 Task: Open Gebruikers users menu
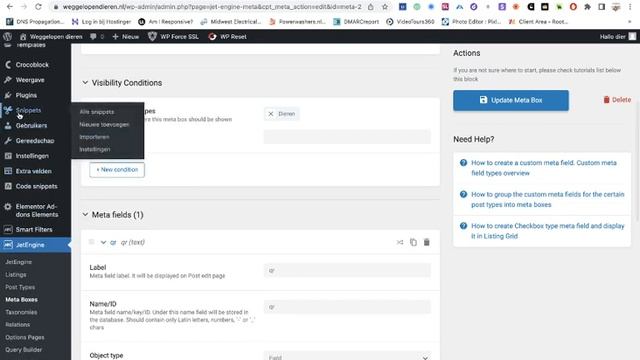(x=31, y=126)
